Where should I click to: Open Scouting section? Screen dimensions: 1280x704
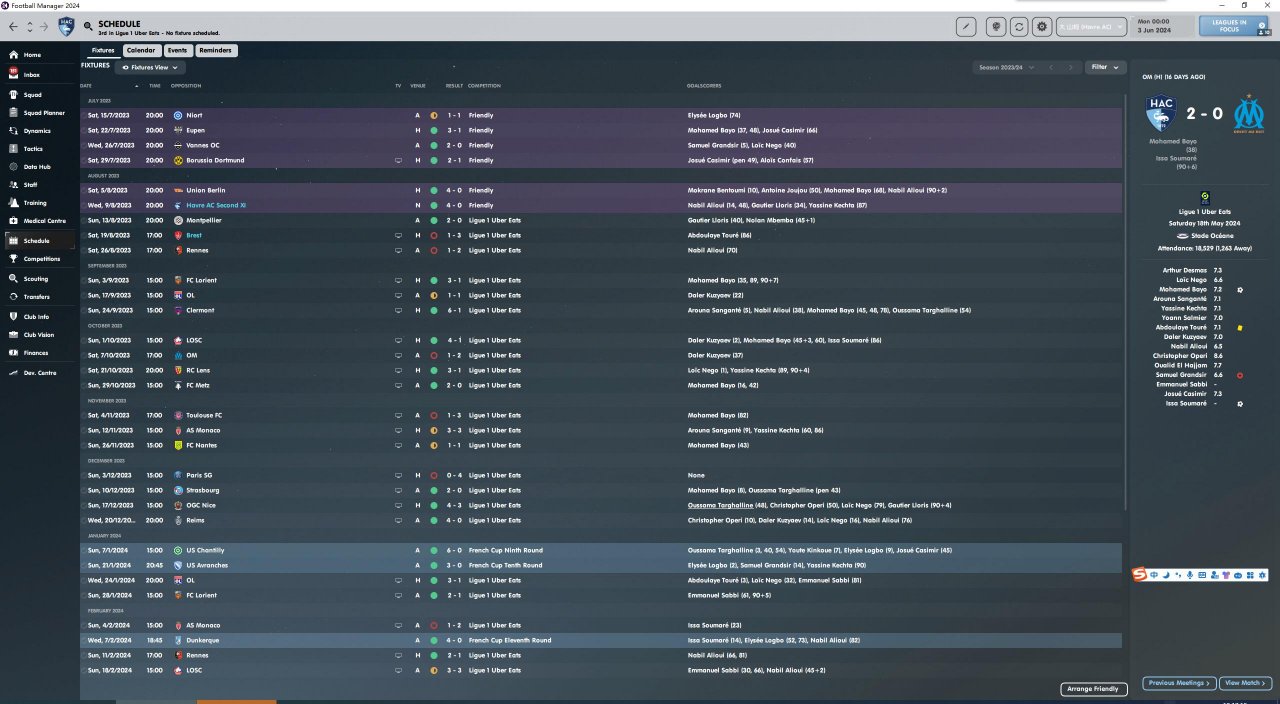click(40, 279)
